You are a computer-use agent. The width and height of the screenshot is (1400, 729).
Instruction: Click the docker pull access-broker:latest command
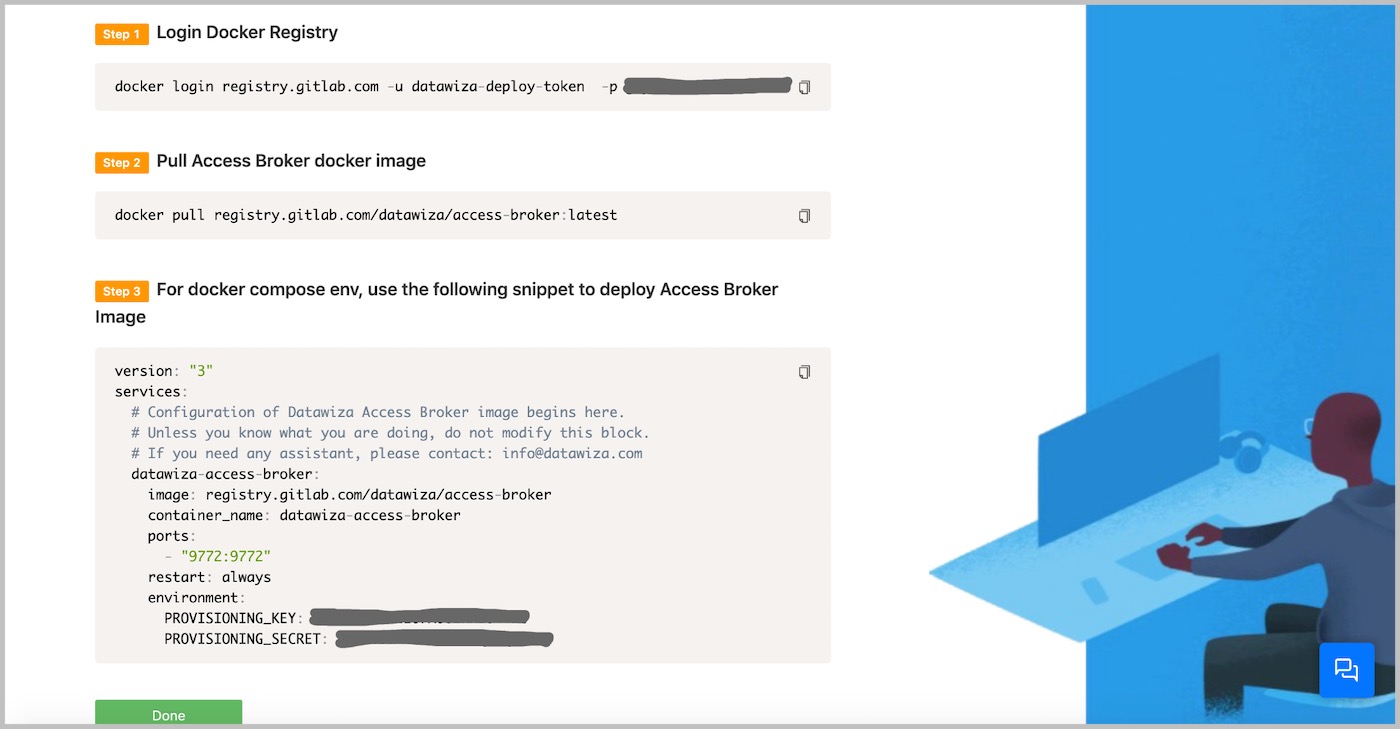point(366,215)
